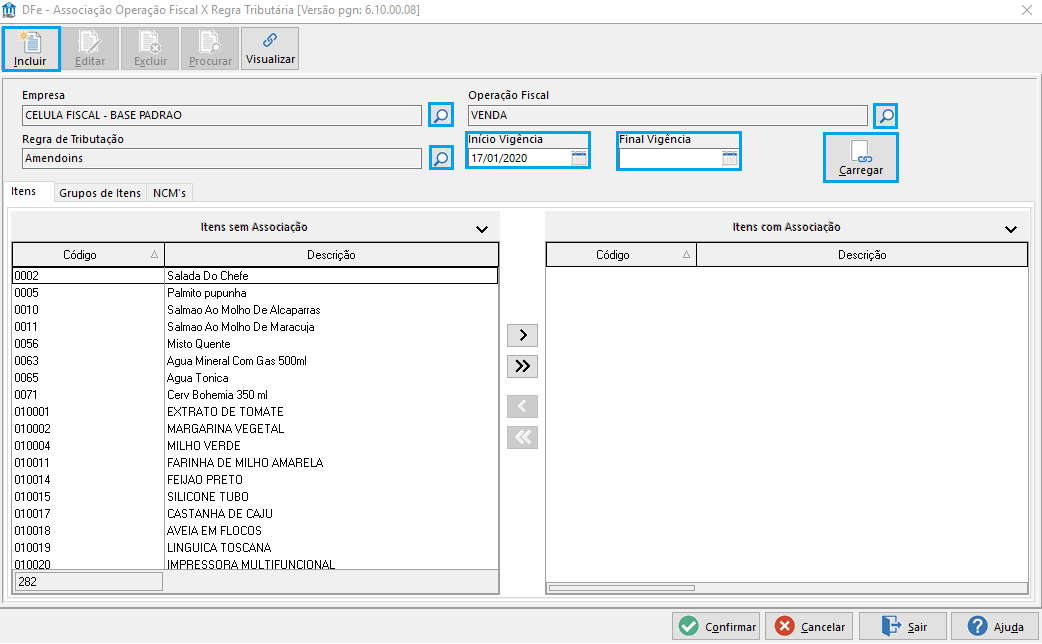Select the Palmito pupunha row

255,293
